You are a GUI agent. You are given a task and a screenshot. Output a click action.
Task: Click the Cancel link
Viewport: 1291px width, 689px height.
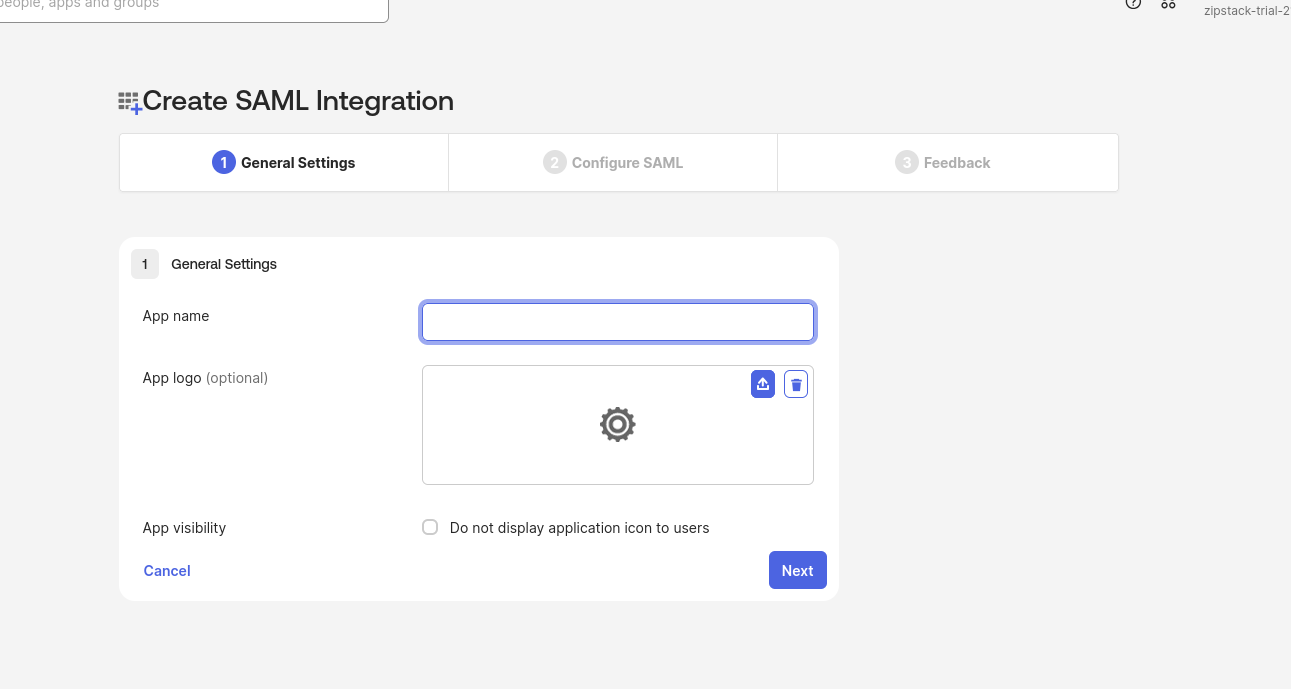(x=166, y=570)
